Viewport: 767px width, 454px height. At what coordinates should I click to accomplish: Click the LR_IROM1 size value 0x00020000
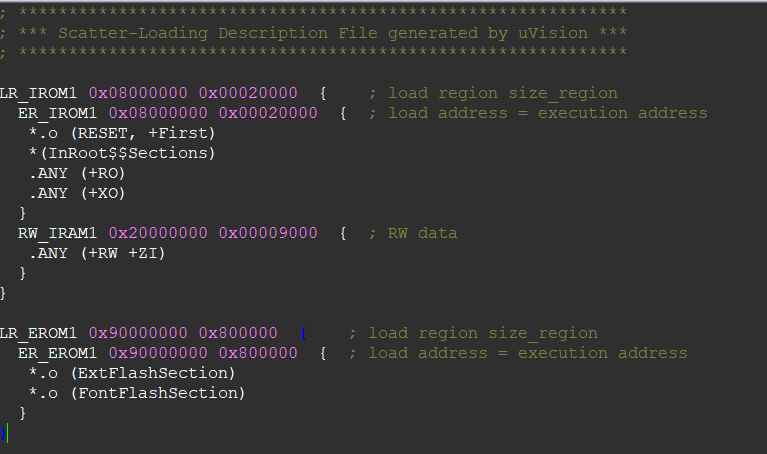point(248,93)
